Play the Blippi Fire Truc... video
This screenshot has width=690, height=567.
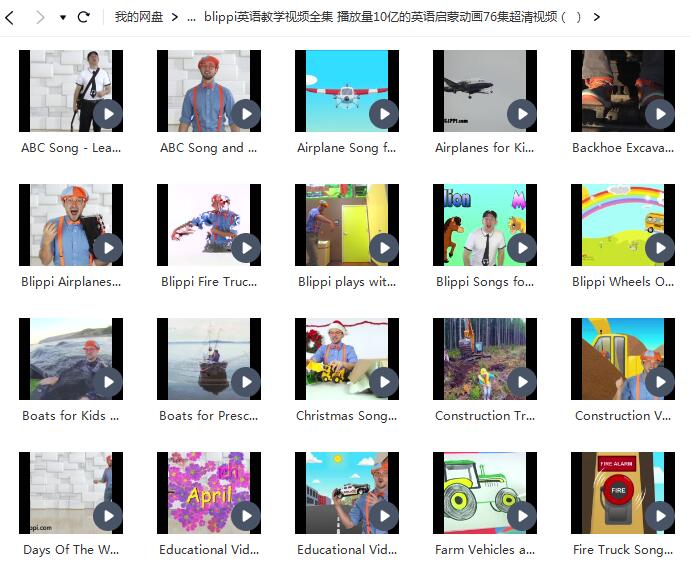tap(246, 248)
